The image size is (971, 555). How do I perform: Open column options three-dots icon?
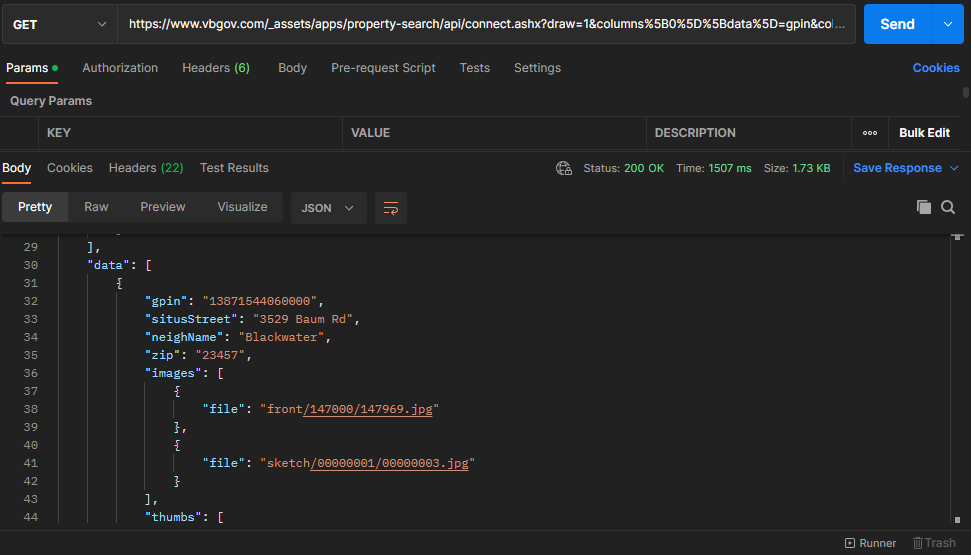click(x=869, y=133)
